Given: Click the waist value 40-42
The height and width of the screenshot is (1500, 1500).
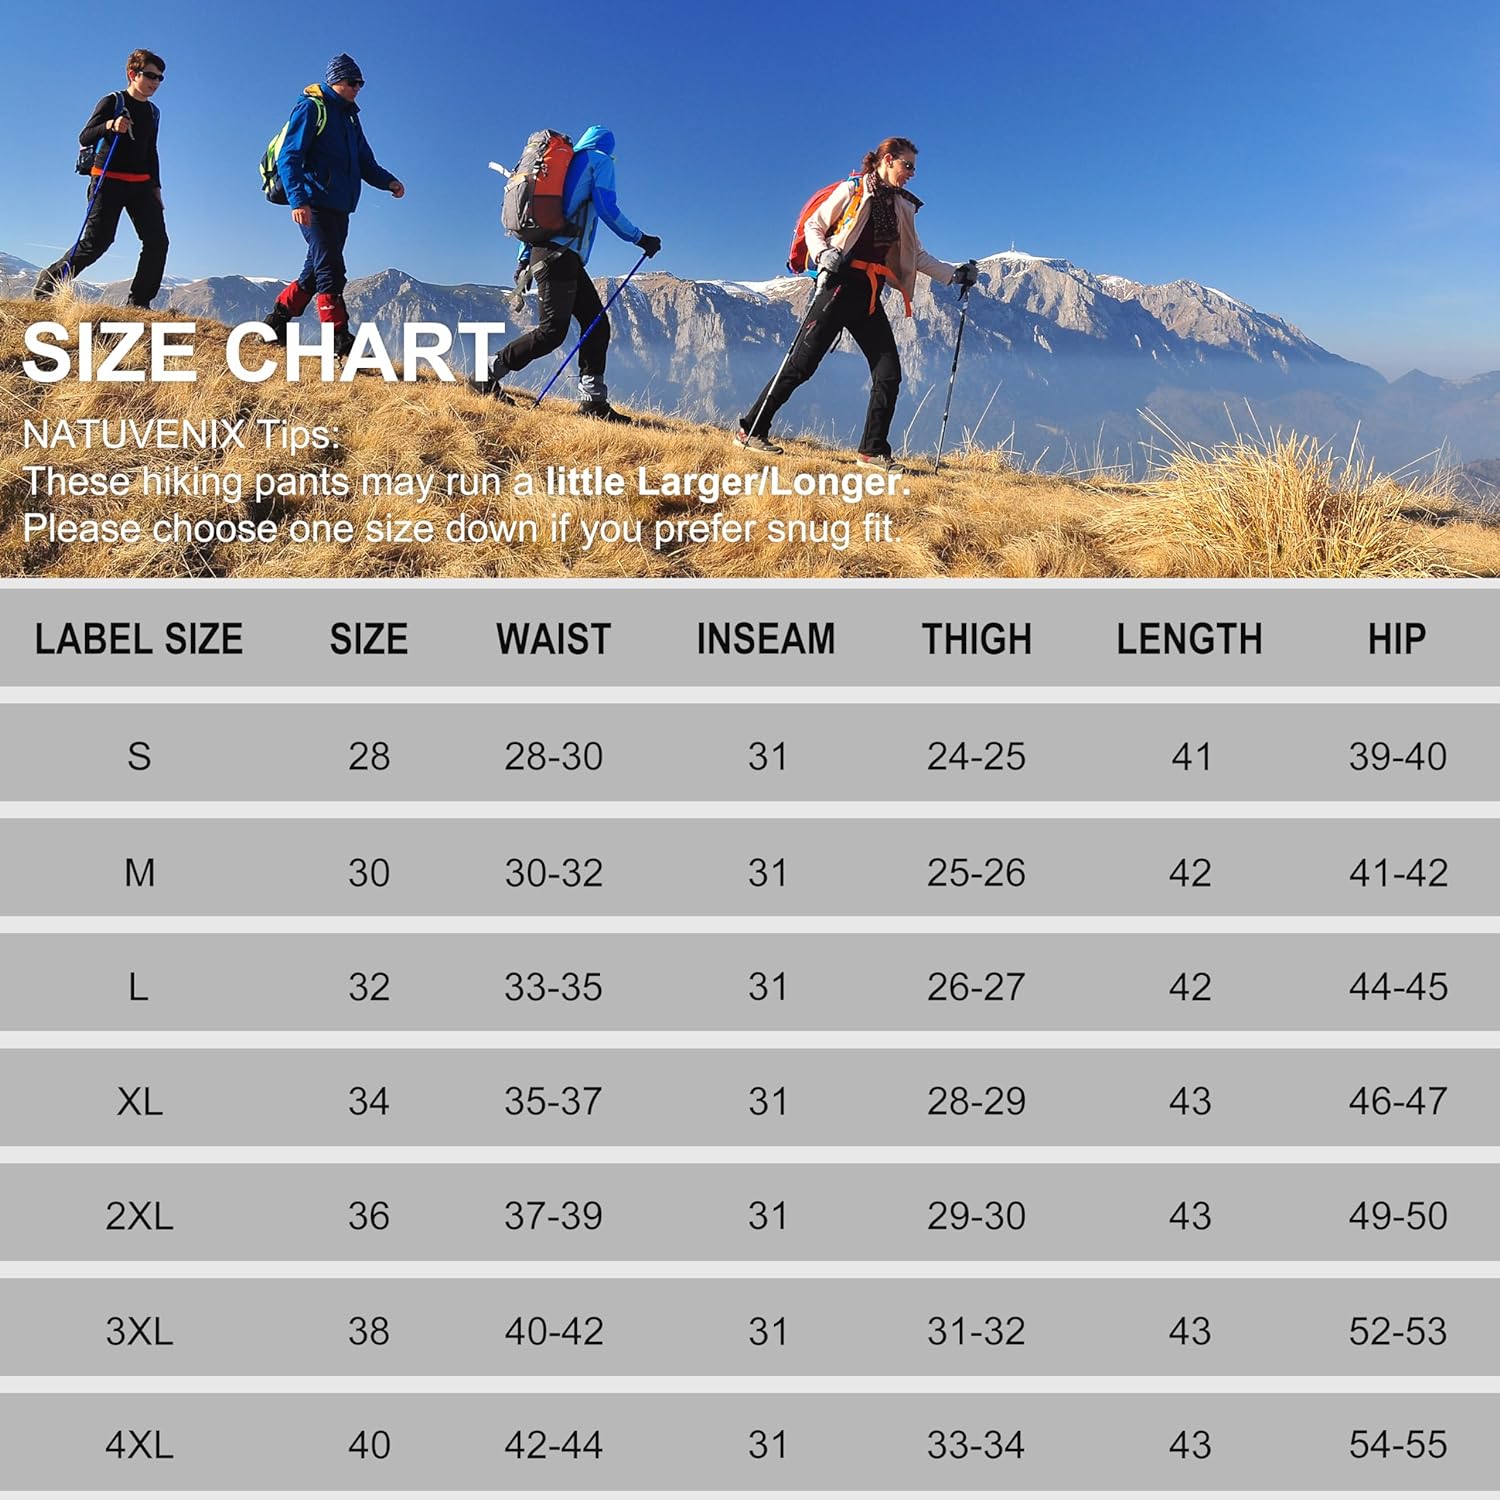Looking at the screenshot, I should click(553, 1331).
